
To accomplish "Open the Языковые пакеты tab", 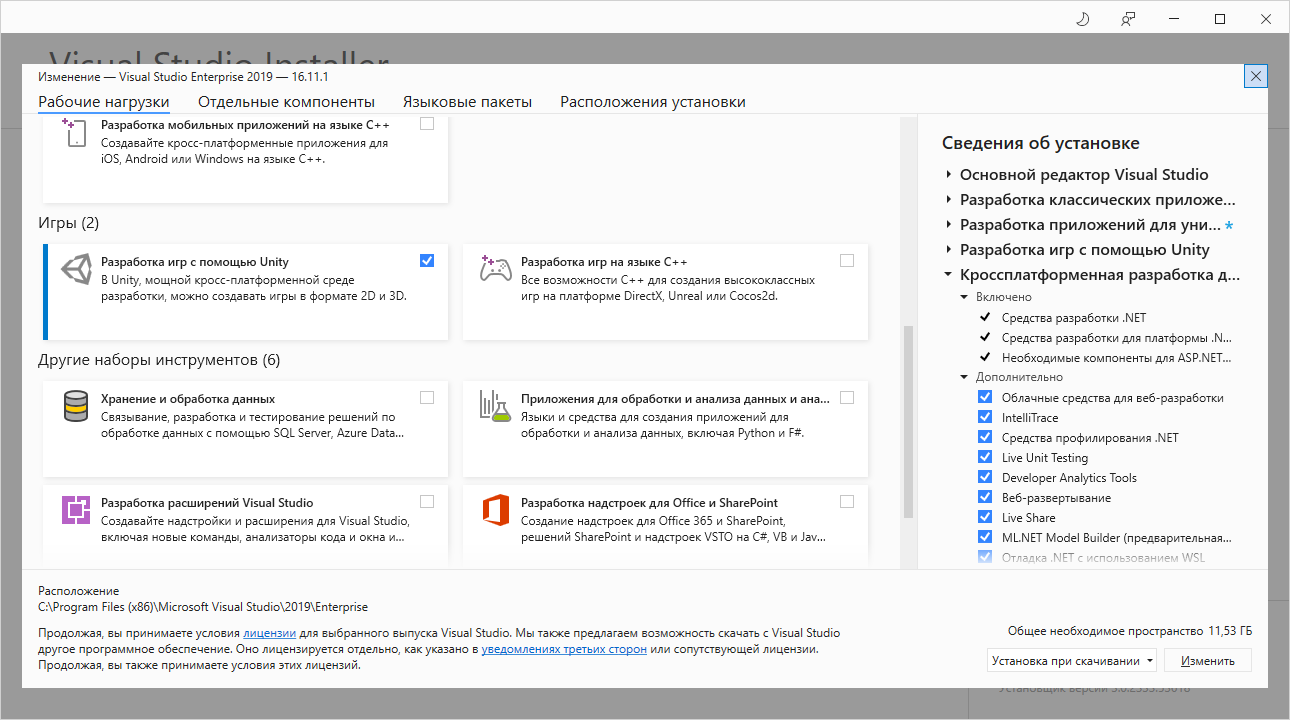I will click(x=467, y=102).
